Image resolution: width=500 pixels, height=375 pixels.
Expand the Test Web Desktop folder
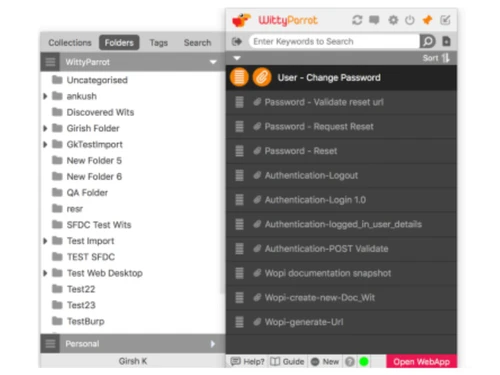[x=45, y=273]
